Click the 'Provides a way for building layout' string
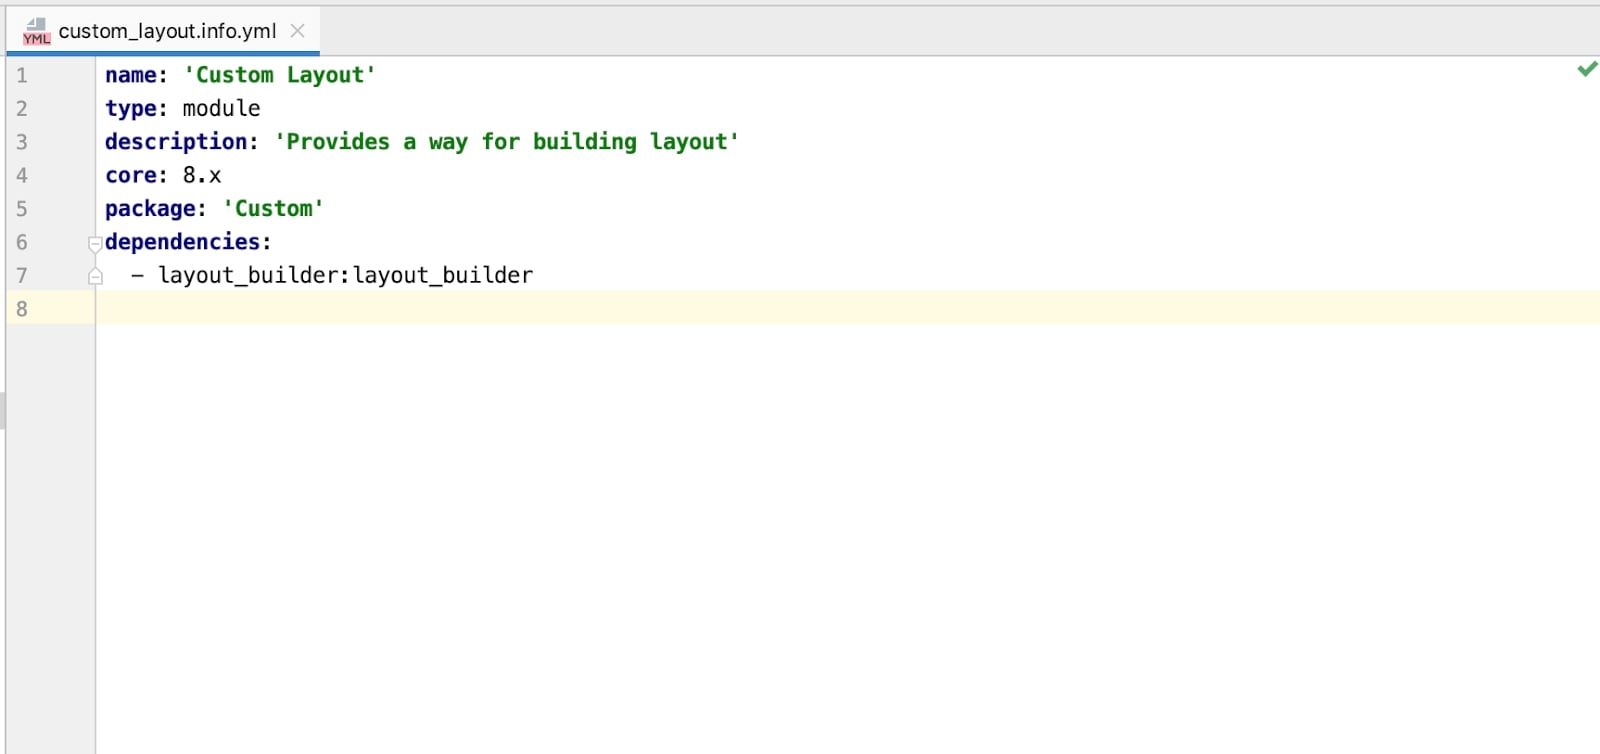Screen dimensions: 1600x754 [507, 142]
